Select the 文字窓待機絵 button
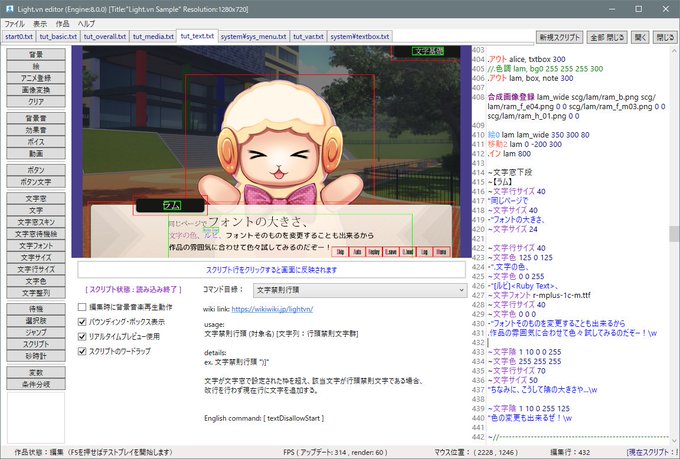Image resolution: width=680 pixels, height=459 pixels. click(36, 233)
